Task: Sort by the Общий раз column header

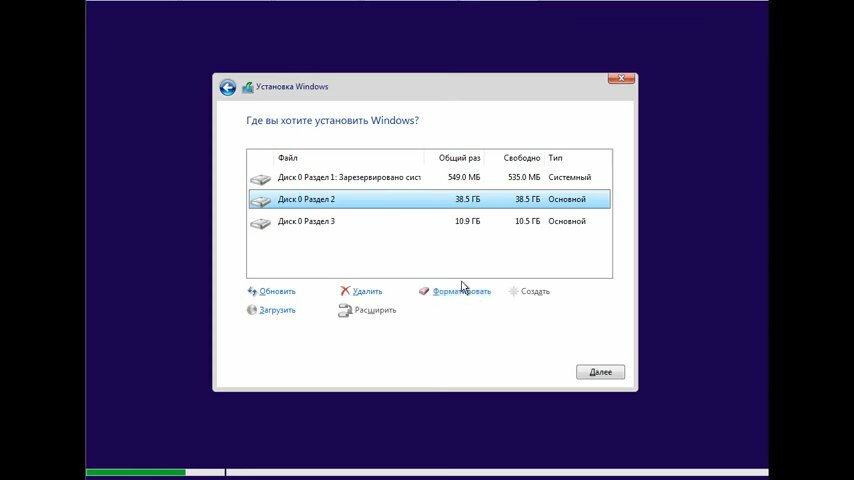Action: 454,158
